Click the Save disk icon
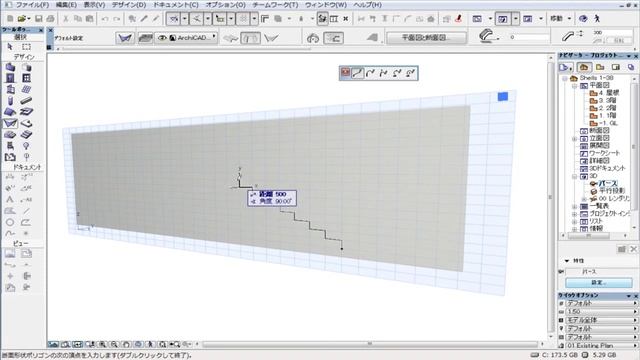Screen dimensions: 640x360 38,19
